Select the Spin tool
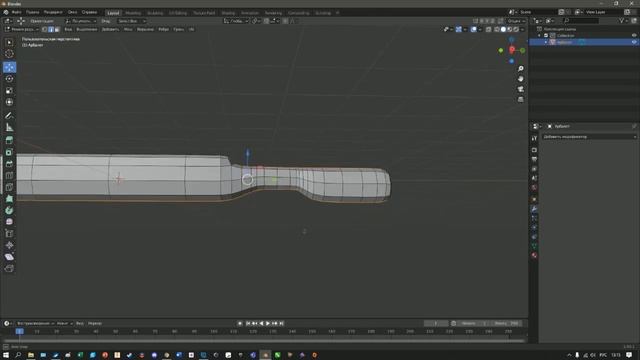This screenshot has height=360, width=640. click(x=9, y=210)
